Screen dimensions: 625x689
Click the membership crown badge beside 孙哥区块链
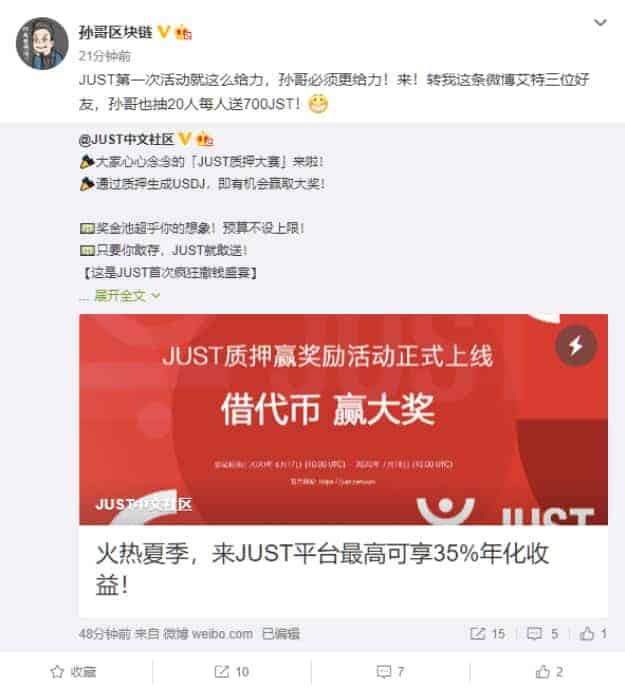(x=183, y=33)
